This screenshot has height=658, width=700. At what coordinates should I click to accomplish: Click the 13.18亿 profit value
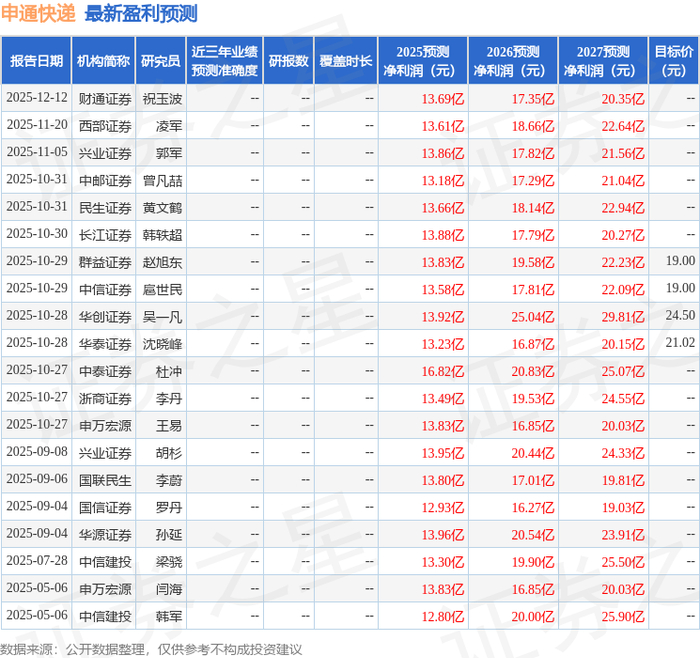tap(442, 180)
